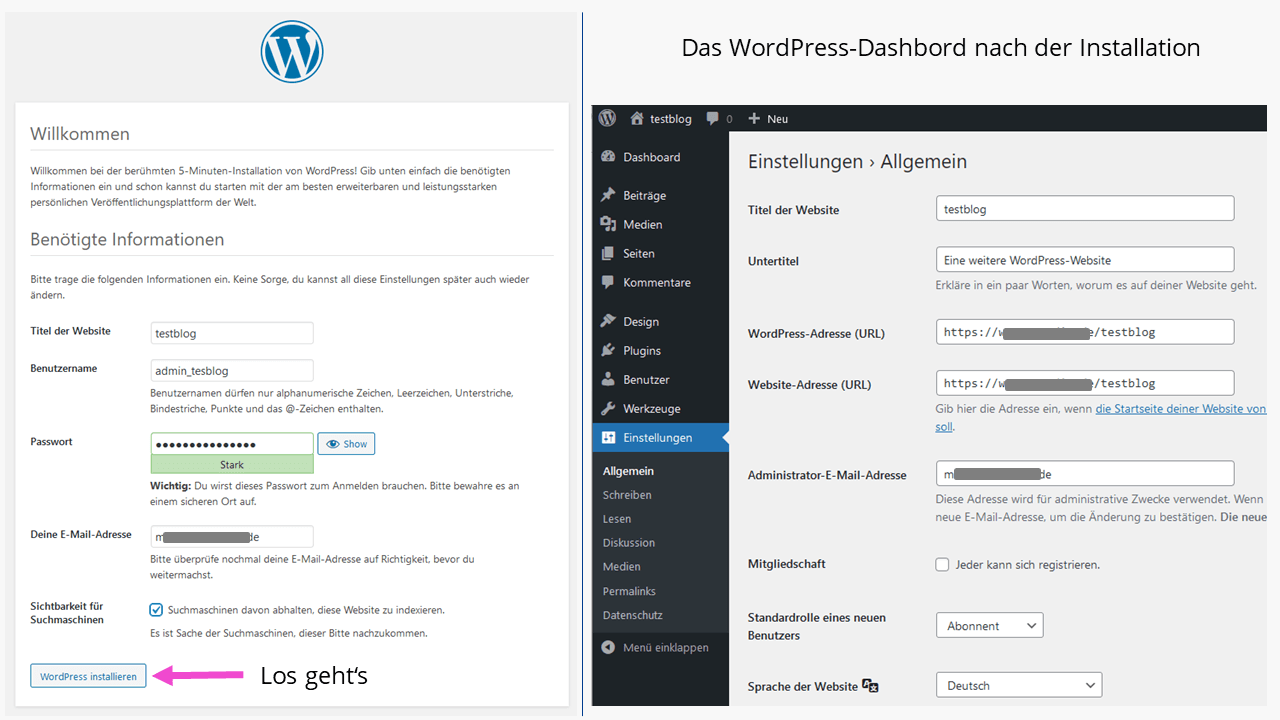Enable 'Jeder kann sich registrieren' checkbox
1280x720 pixels.
[x=942, y=565]
